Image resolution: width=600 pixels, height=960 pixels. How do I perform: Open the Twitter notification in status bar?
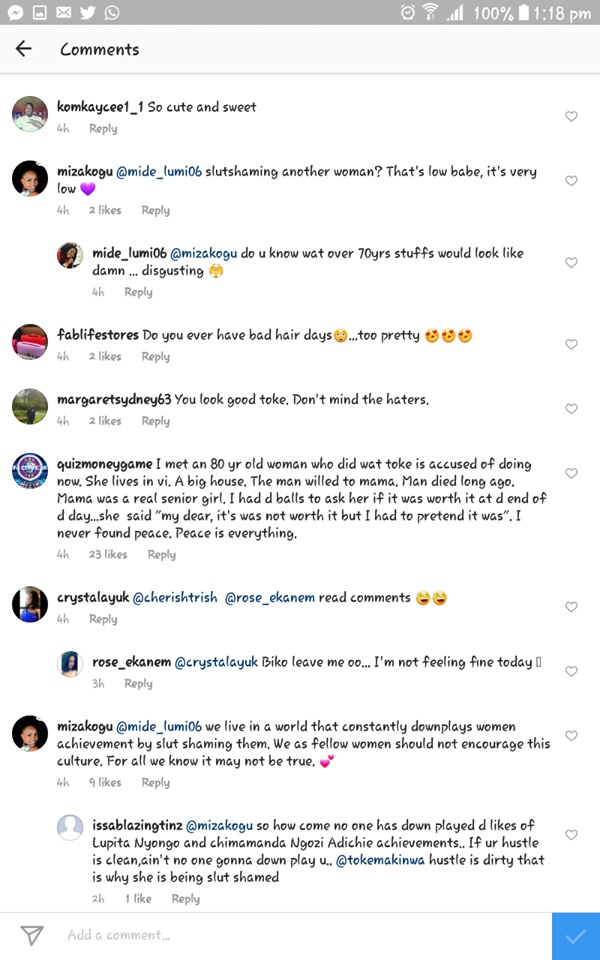tap(86, 13)
